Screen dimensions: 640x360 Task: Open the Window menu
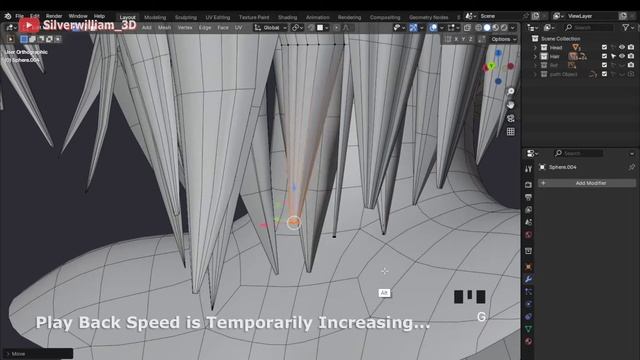tap(78, 16)
